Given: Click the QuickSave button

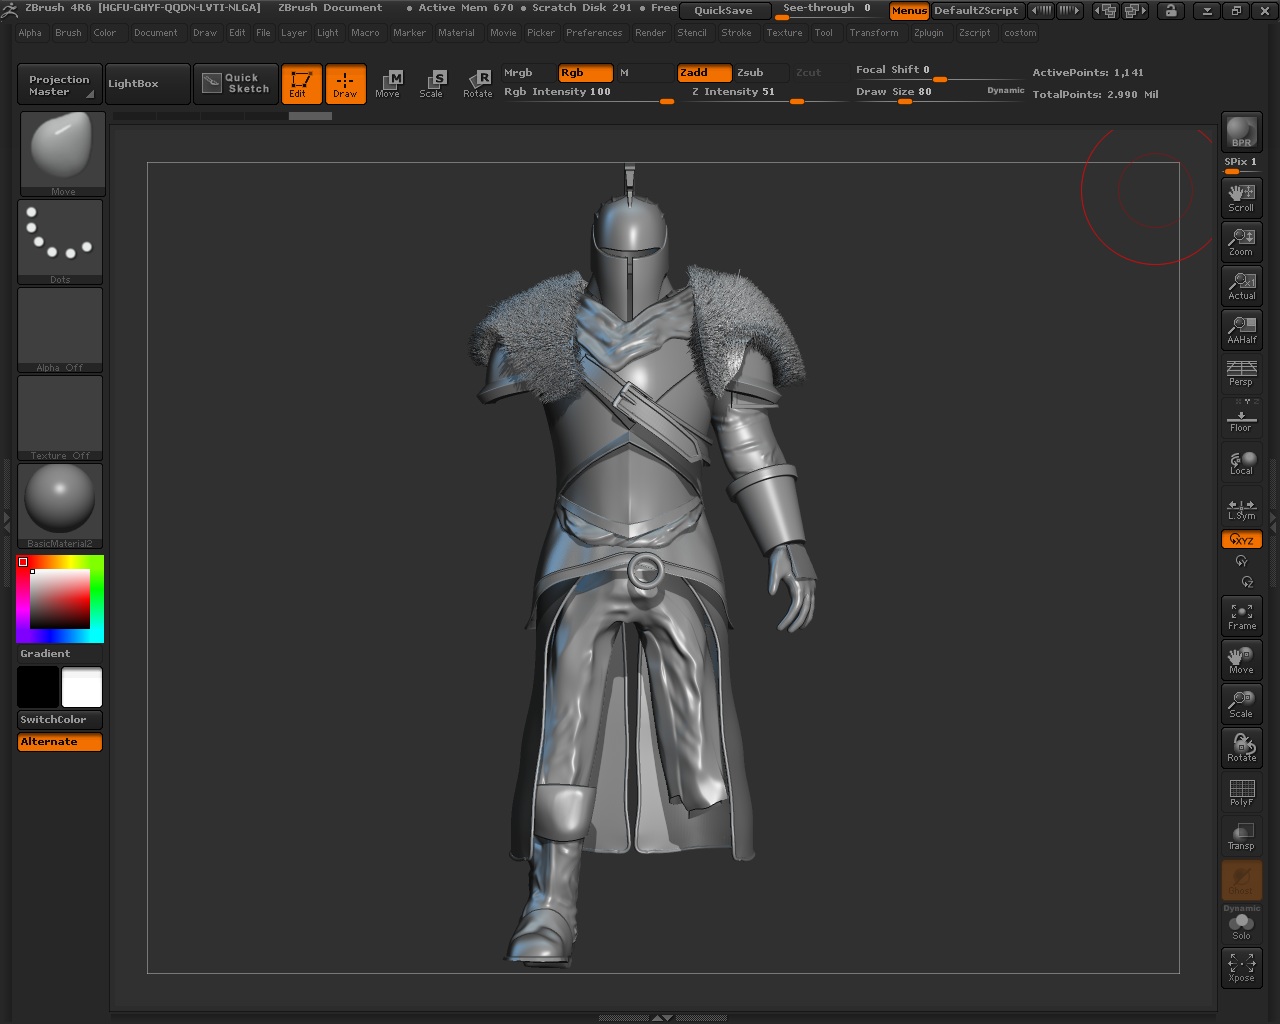Looking at the screenshot, I should point(724,11).
